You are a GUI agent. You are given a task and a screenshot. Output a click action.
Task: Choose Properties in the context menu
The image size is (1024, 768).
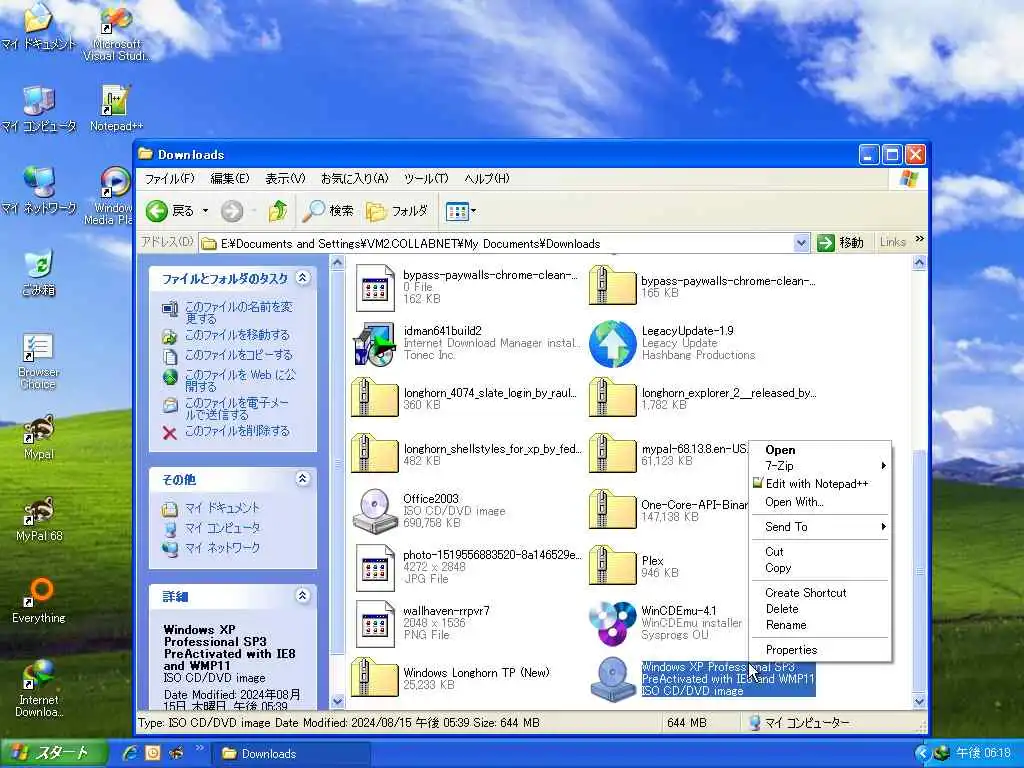coord(820,650)
